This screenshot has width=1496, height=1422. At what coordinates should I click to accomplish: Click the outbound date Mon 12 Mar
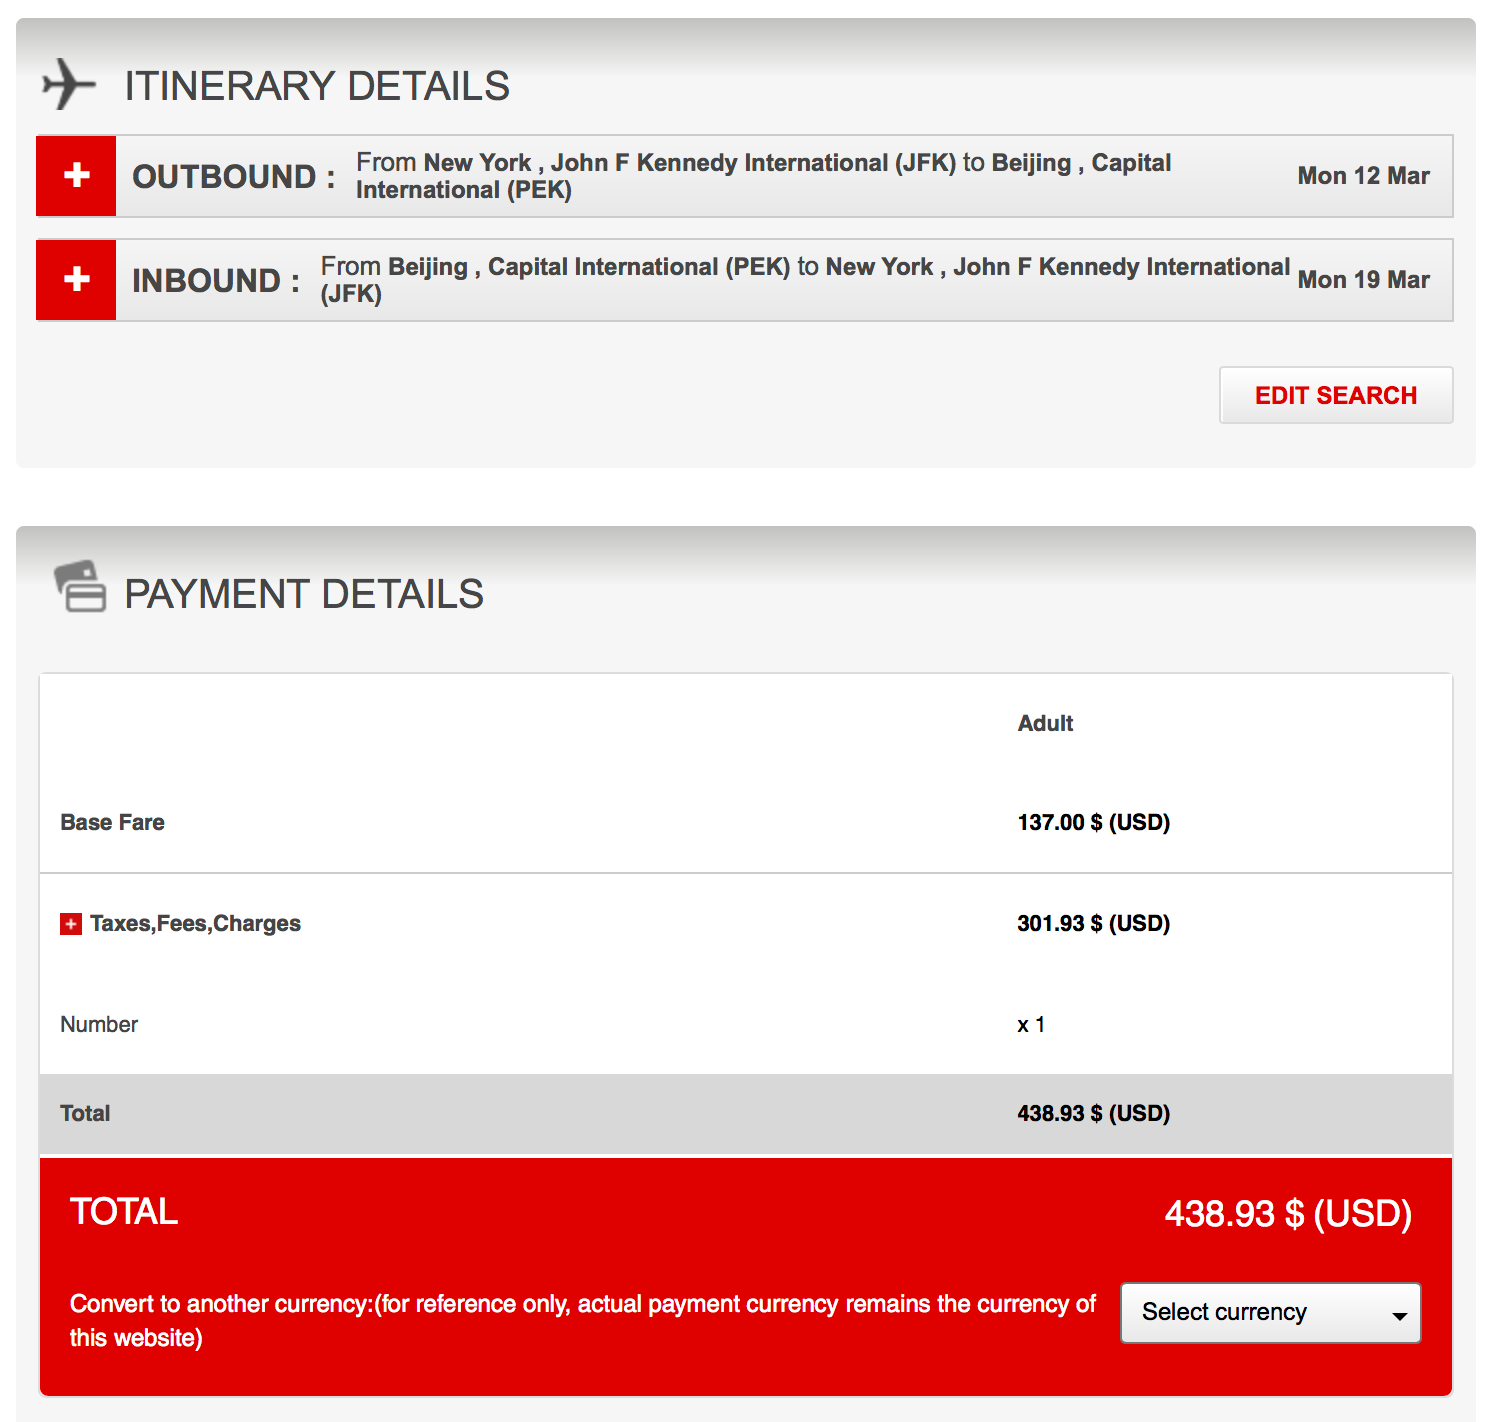1363,176
